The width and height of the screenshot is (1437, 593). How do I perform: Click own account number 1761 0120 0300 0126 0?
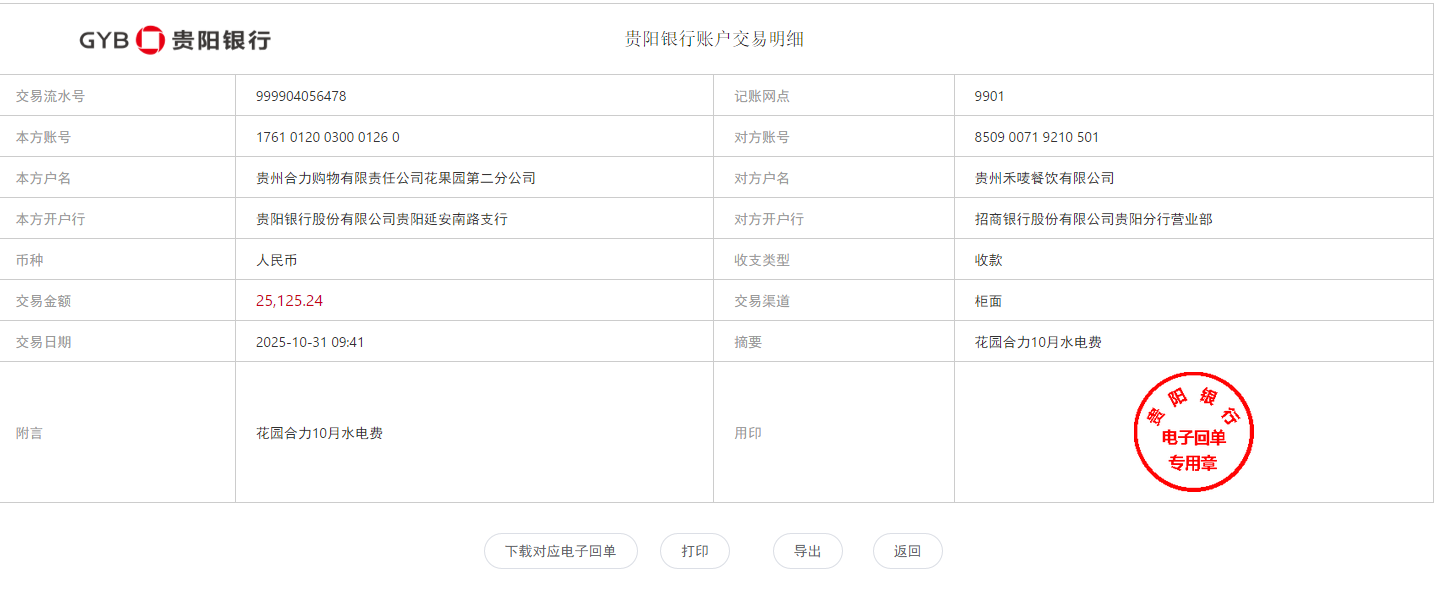(328, 137)
